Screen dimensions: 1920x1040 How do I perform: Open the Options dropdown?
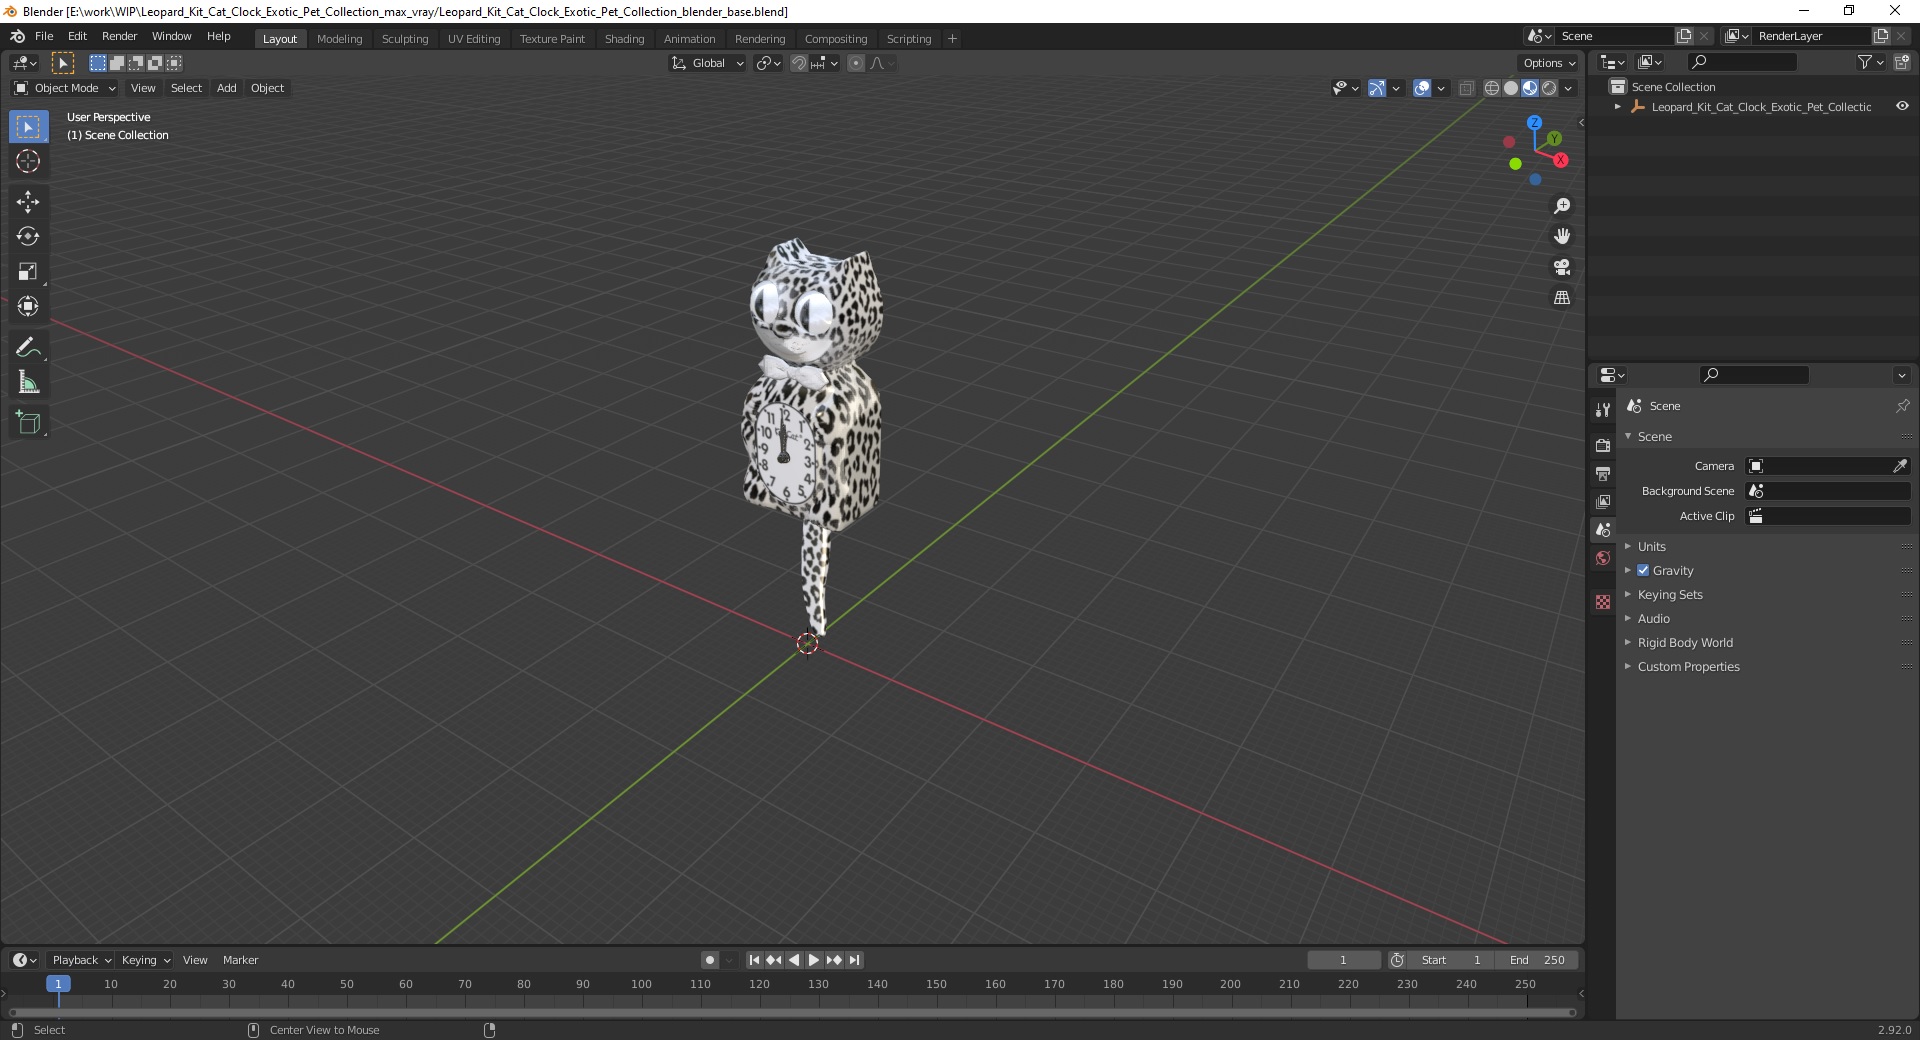(x=1548, y=63)
